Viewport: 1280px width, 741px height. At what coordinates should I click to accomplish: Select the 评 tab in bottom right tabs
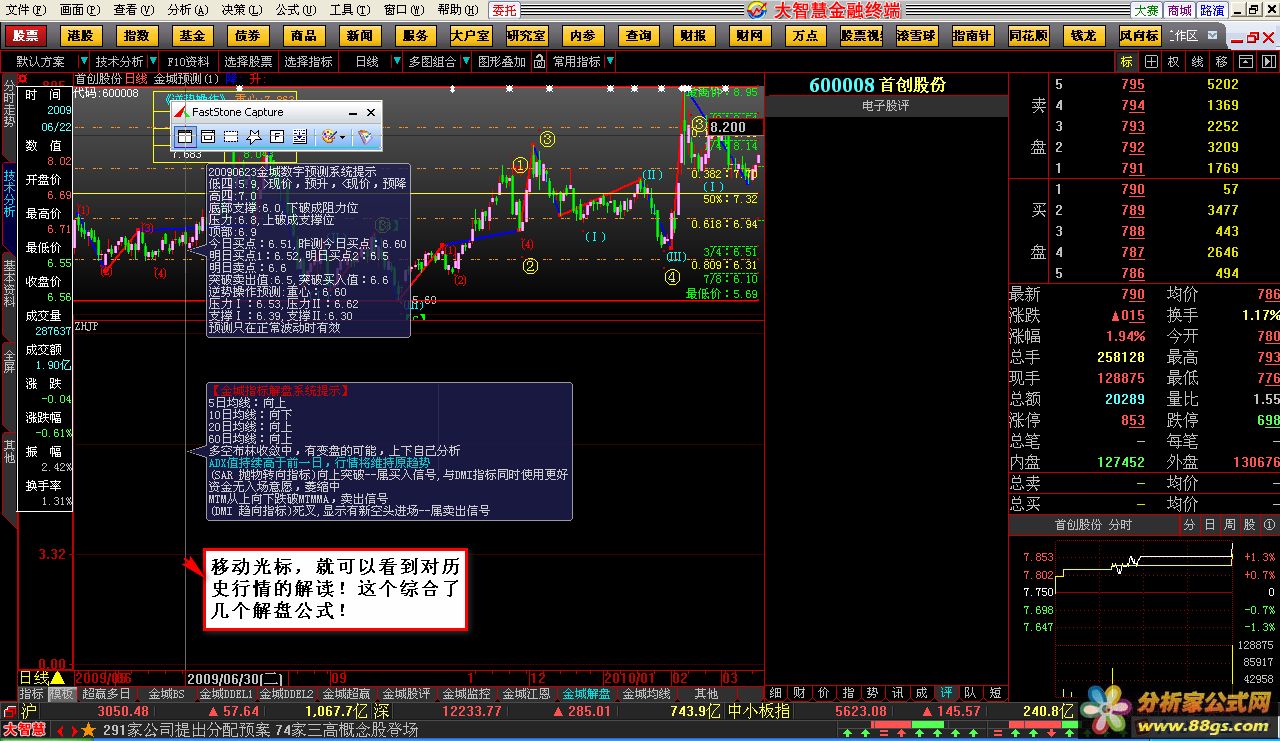click(x=945, y=693)
